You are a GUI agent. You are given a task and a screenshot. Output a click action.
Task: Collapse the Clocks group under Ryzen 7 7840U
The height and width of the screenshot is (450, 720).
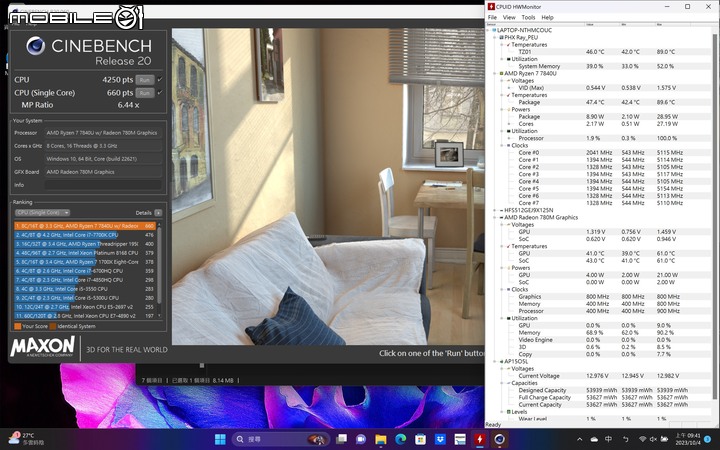tap(502, 146)
